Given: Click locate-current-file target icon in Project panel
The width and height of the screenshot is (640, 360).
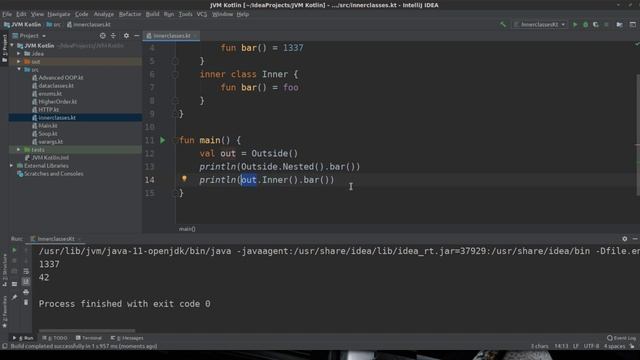Looking at the screenshot, I should tap(102, 36).
